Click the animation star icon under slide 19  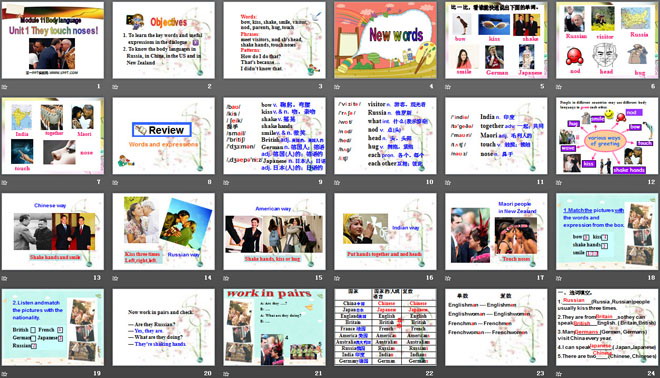5,373
